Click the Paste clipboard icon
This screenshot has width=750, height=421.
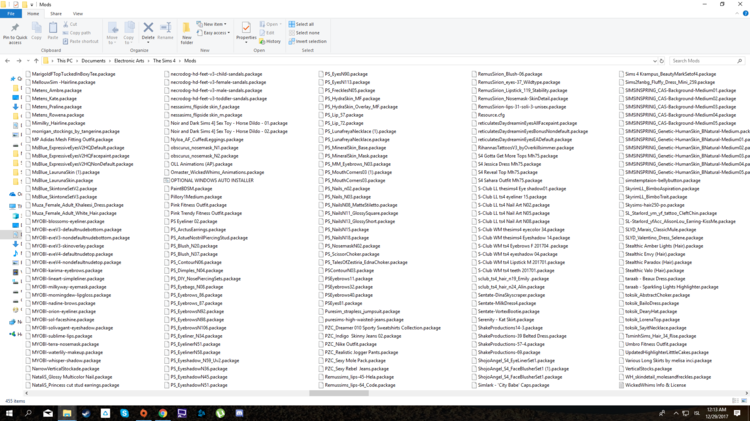pyautogui.click(x=53, y=28)
